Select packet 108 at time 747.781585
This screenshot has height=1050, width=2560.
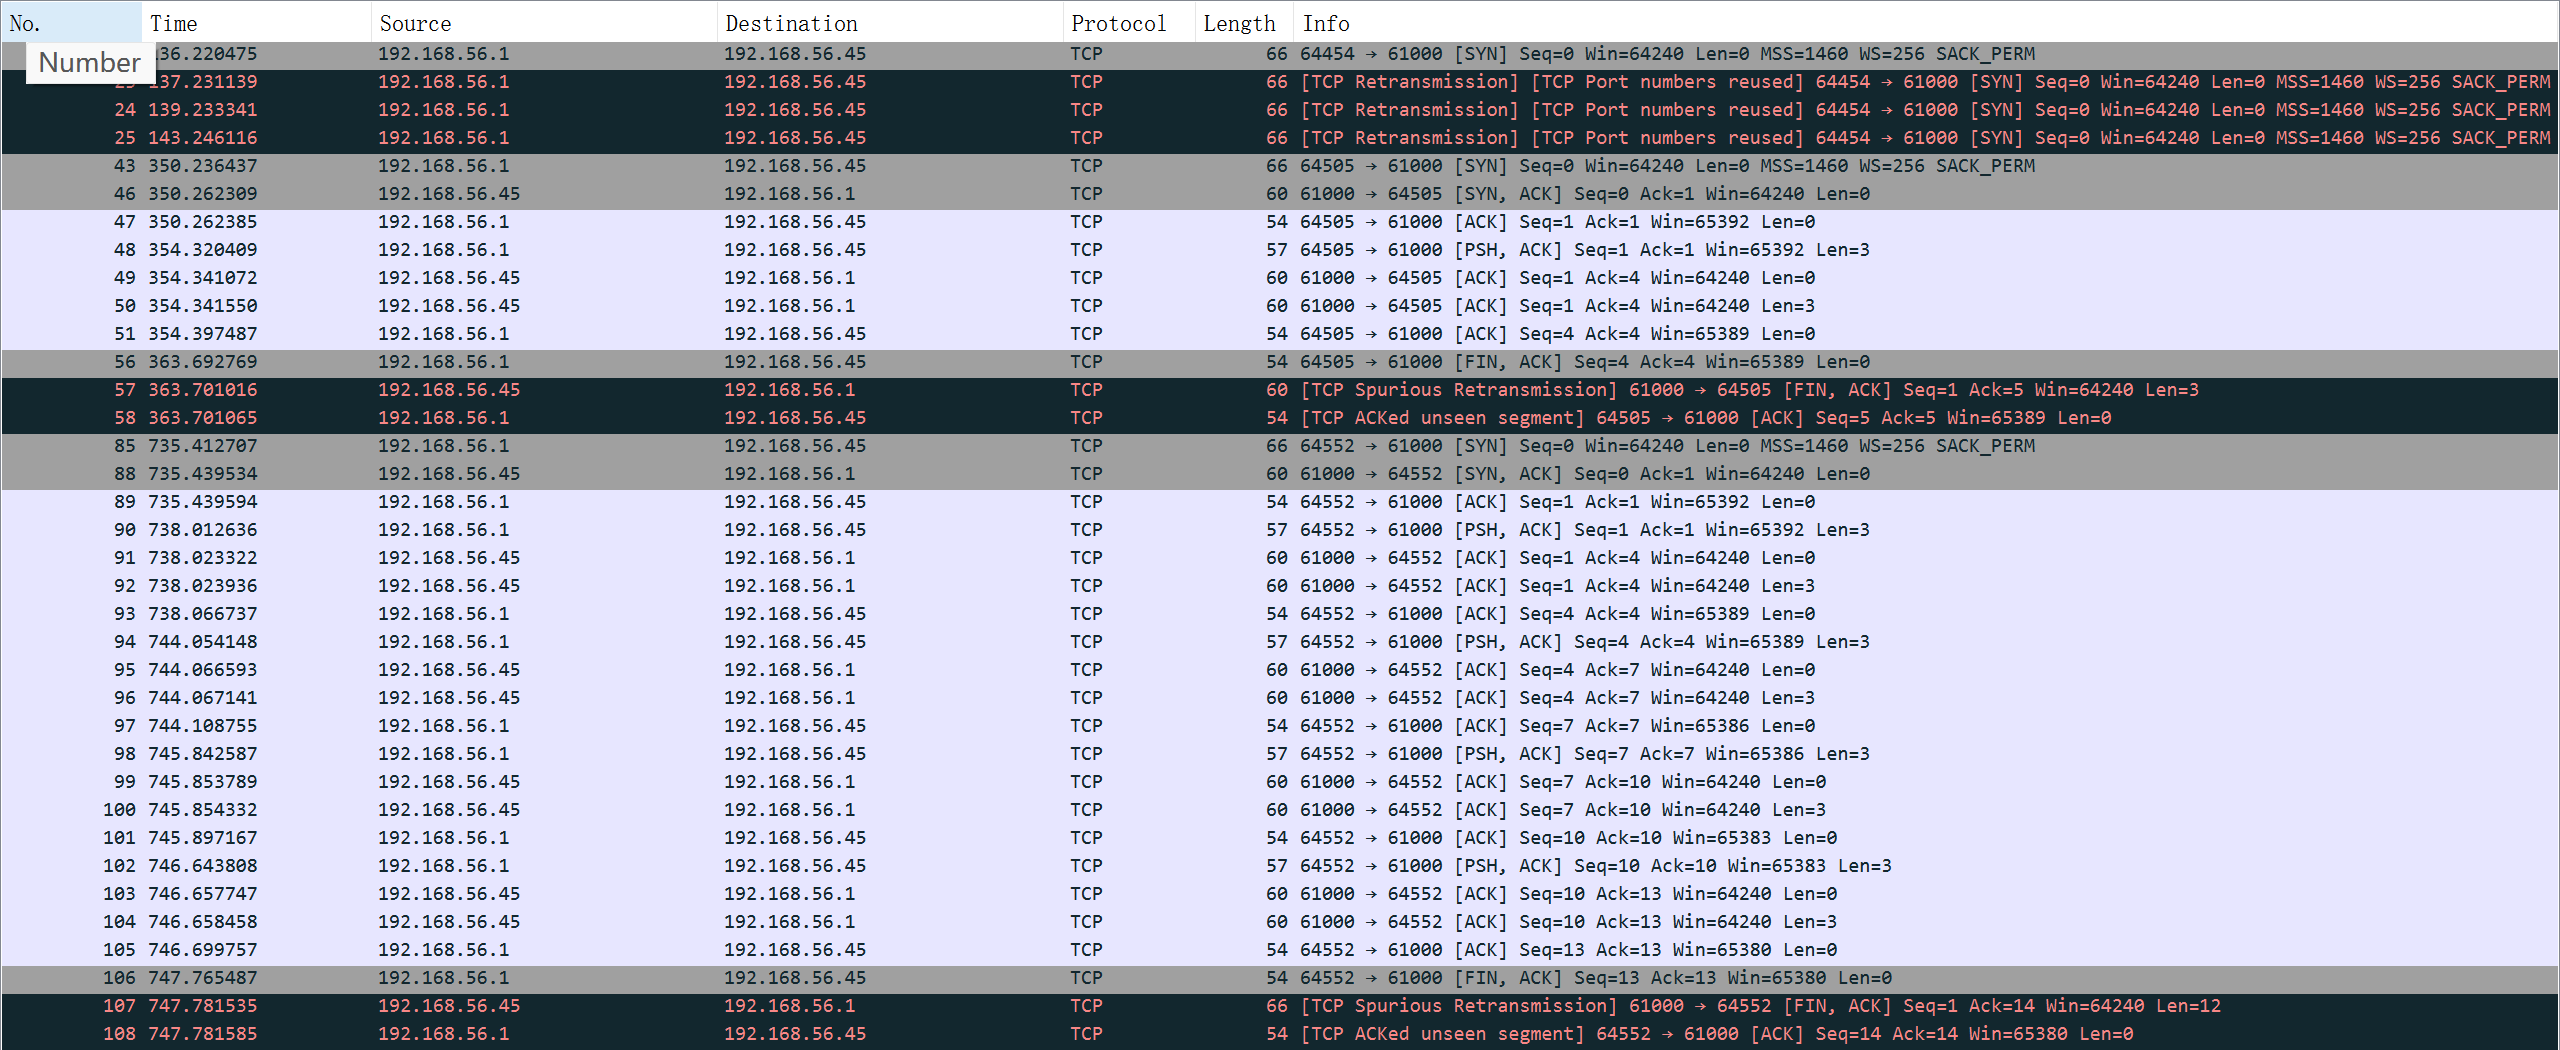(x=1280, y=1034)
